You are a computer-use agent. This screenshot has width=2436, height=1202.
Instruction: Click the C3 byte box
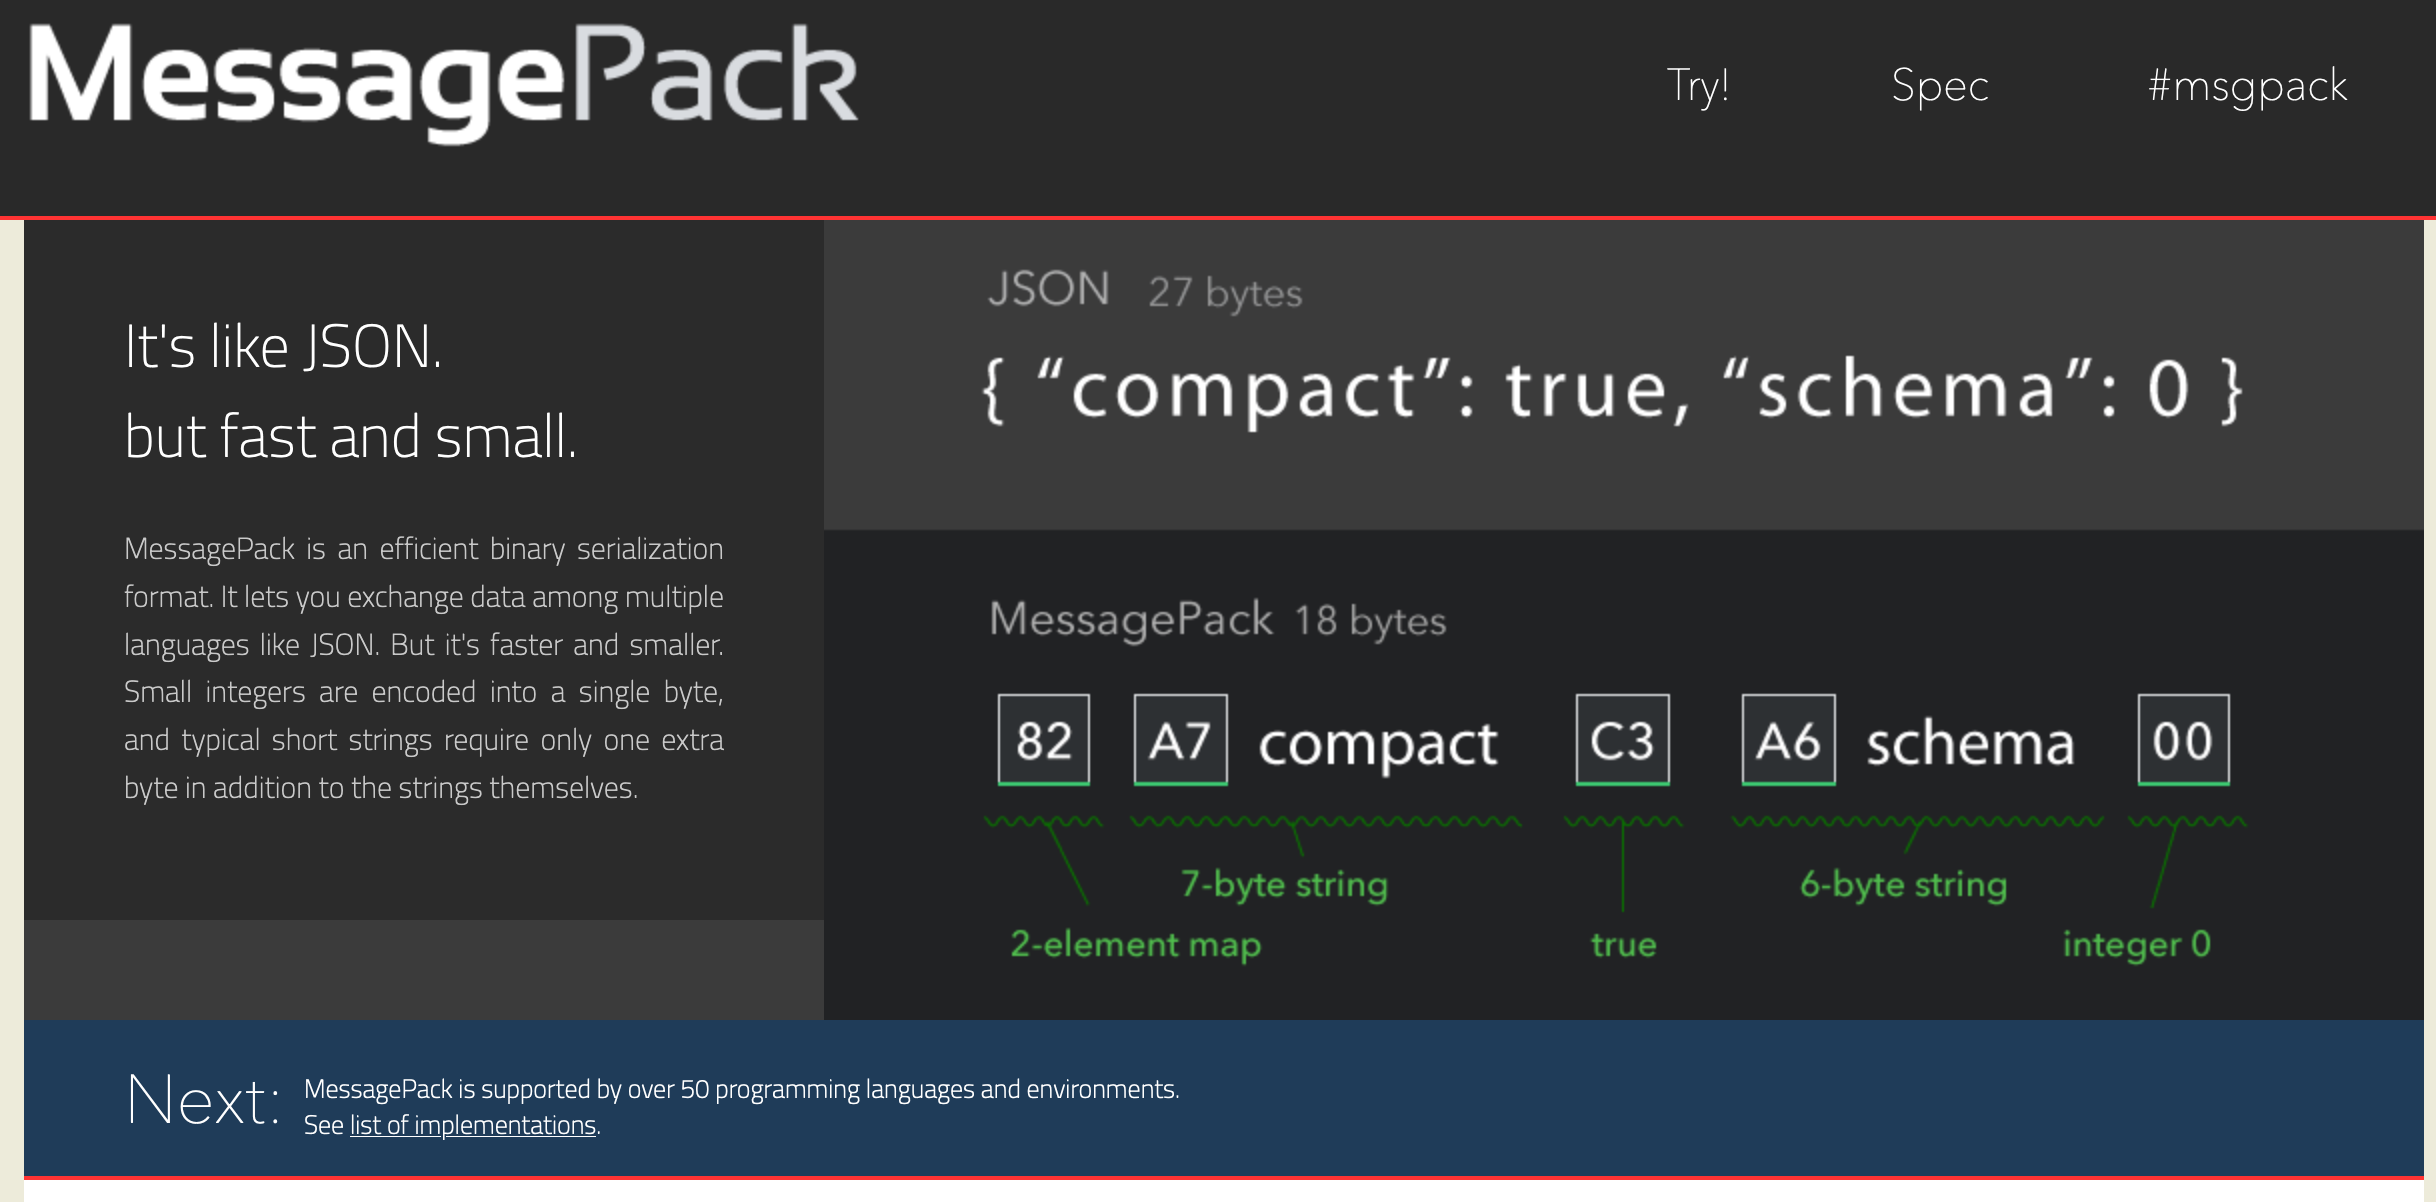coord(1622,740)
